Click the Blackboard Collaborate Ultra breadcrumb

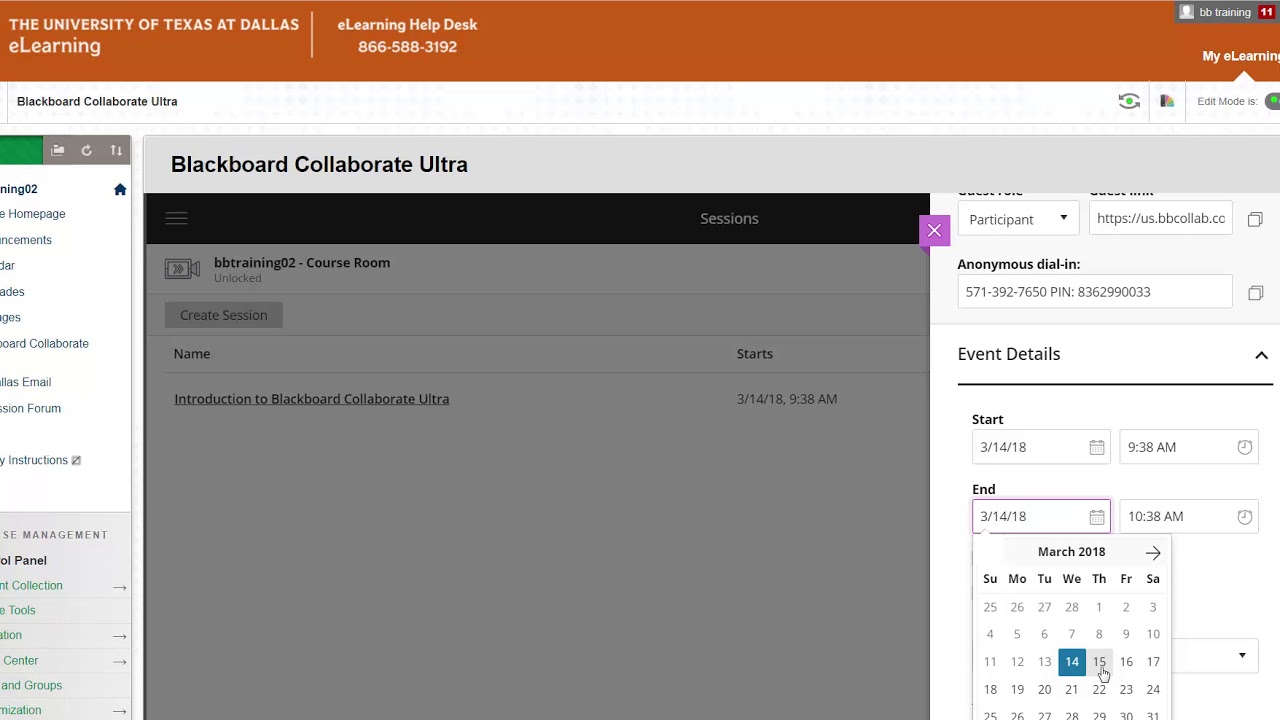[97, 101]
